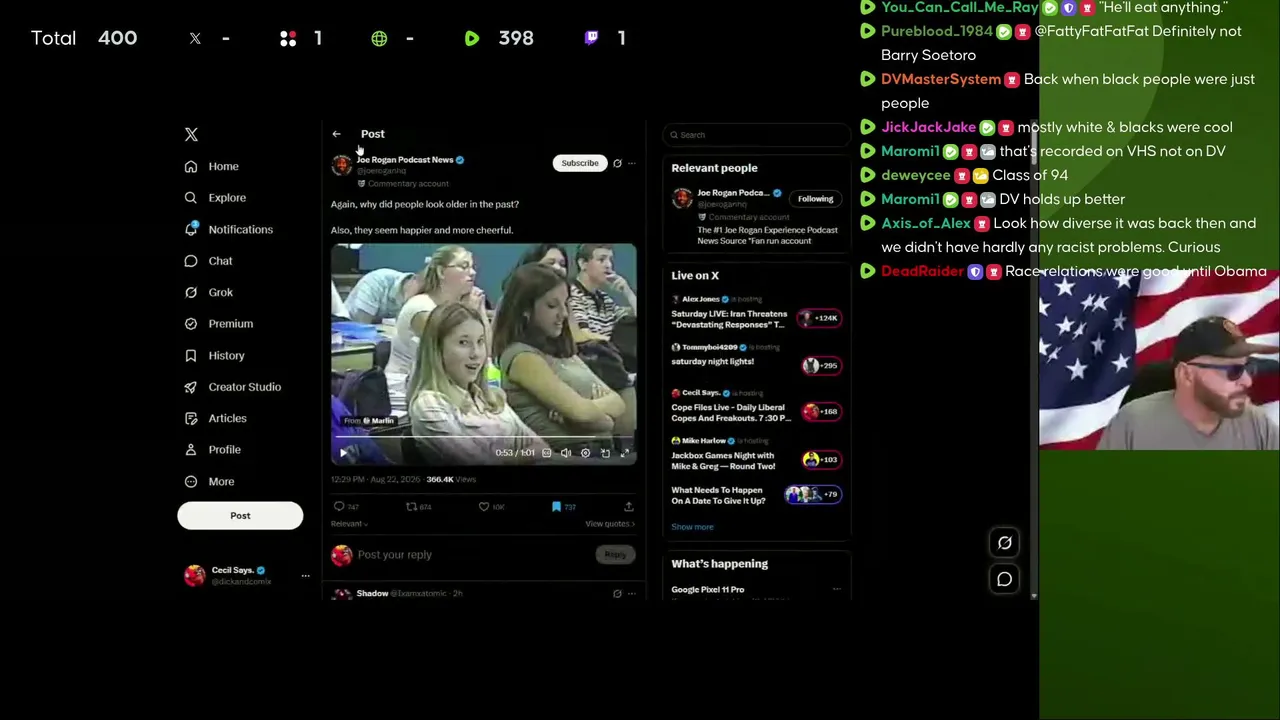Viewport: 1280px width, 720px height.
Task: Click the four-dot viewer icon in the top bar
Action: [x=288, y=38]
